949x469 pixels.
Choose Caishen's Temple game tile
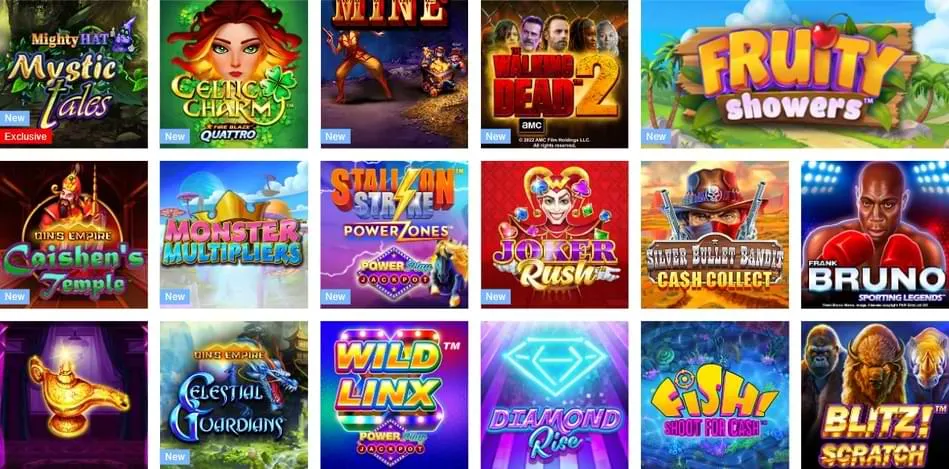coord(73,235)
